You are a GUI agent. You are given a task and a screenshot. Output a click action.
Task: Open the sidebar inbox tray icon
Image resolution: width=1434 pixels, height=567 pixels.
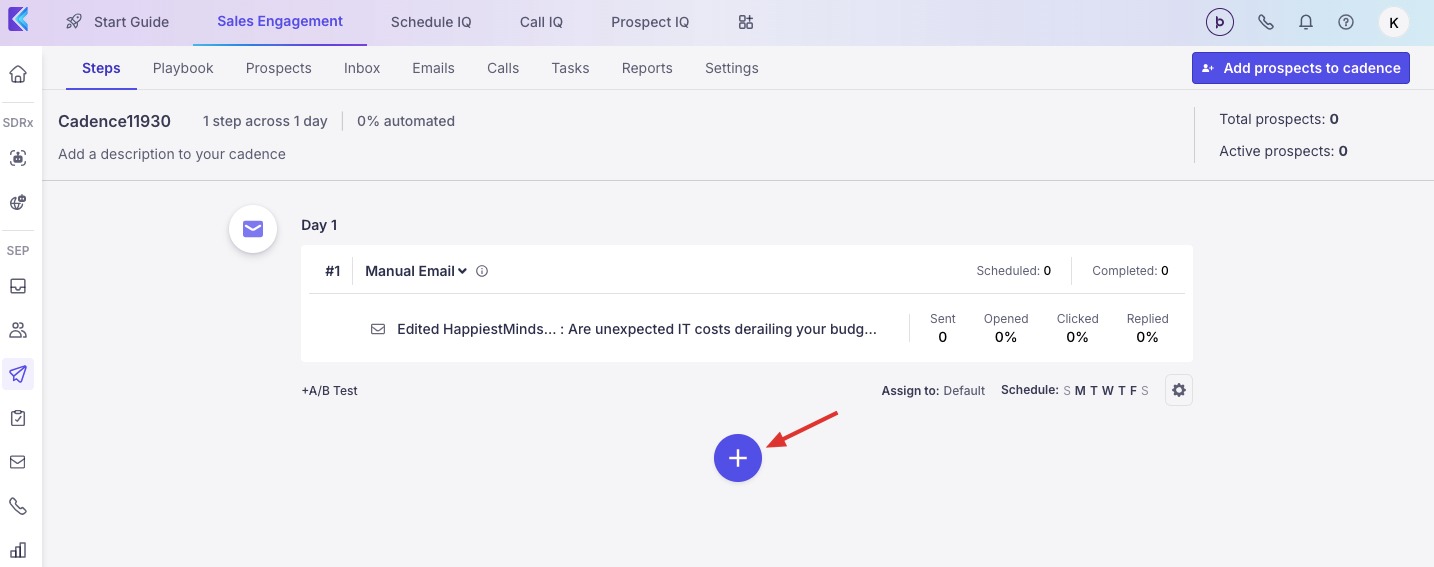click(18, 286)
